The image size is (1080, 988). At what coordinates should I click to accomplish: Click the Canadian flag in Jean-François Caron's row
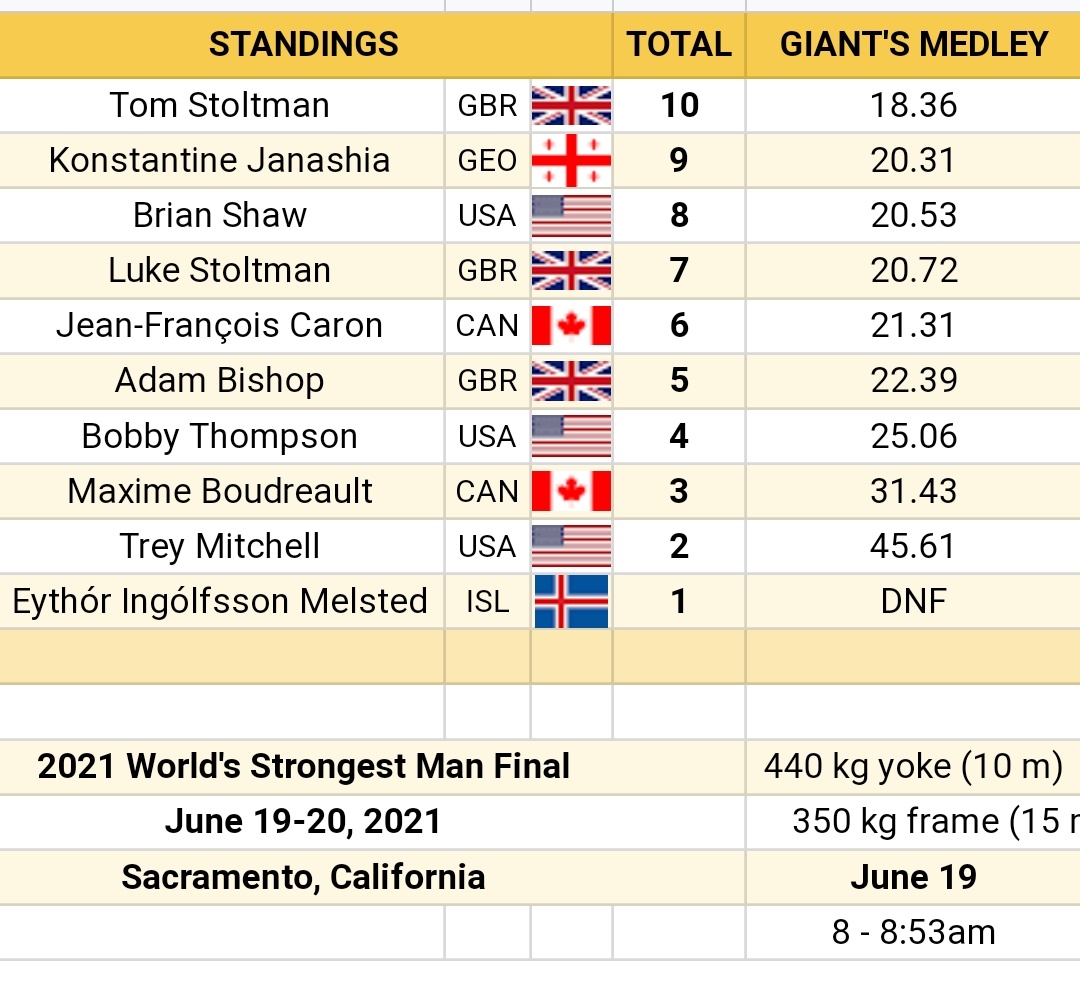[571, 325]
